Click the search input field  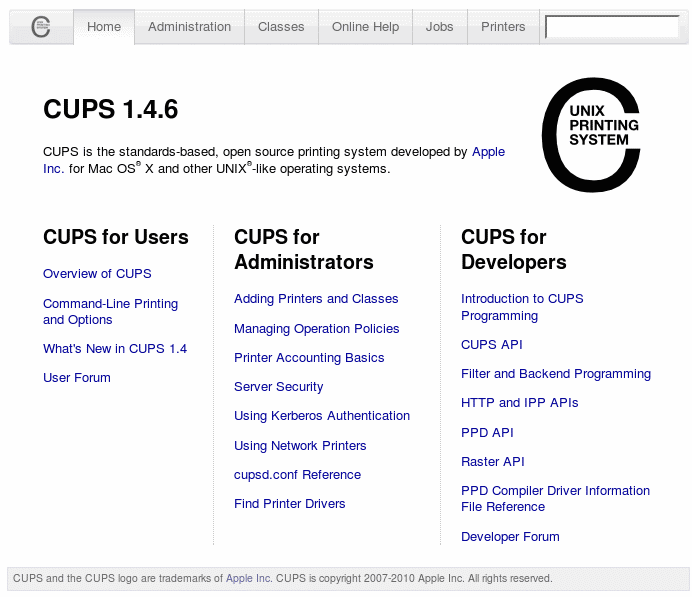611,27
